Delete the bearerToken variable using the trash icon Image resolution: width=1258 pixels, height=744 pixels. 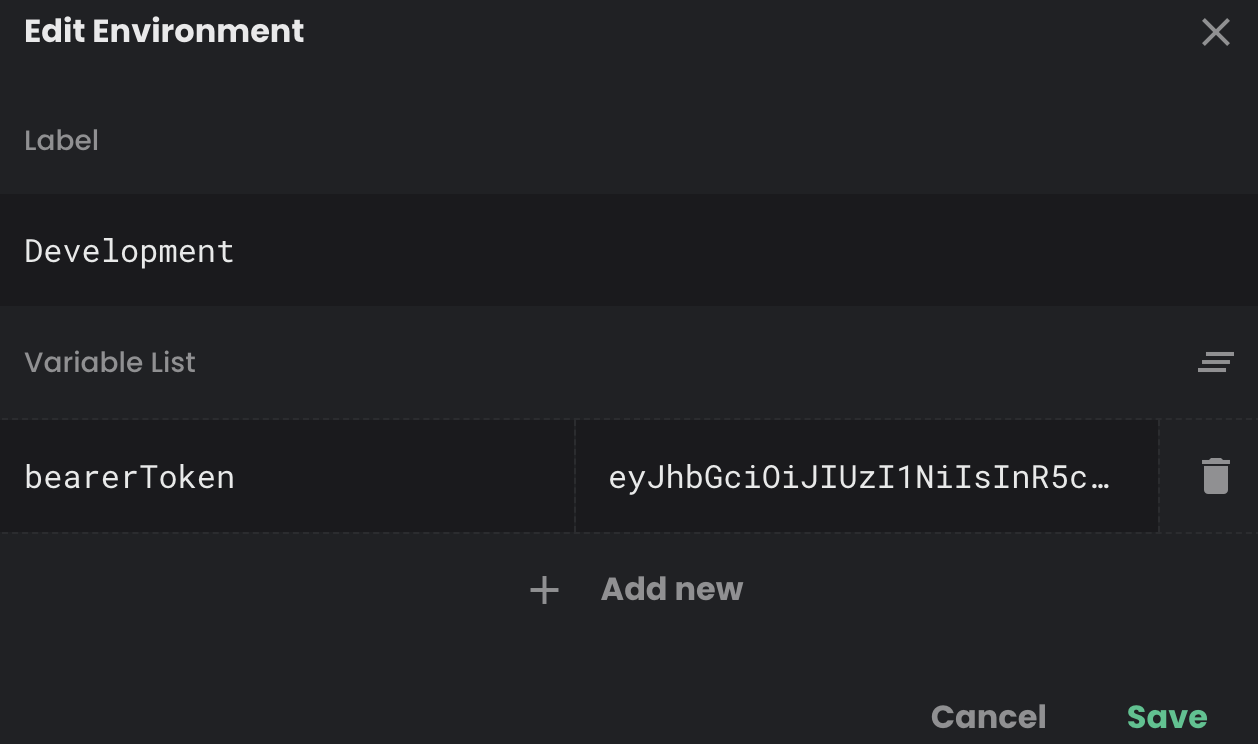(x=1215, y=476)
